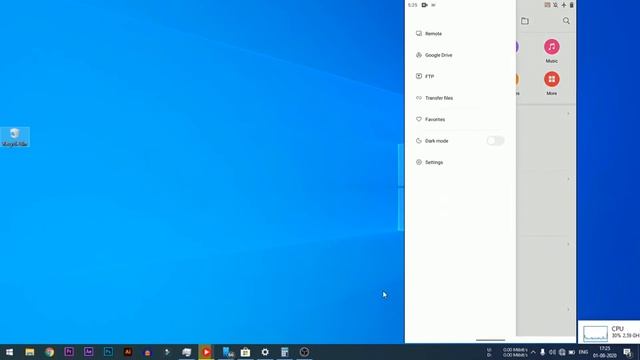
Task: Click the volume speaker tray icon
Action: click(552, 352)
